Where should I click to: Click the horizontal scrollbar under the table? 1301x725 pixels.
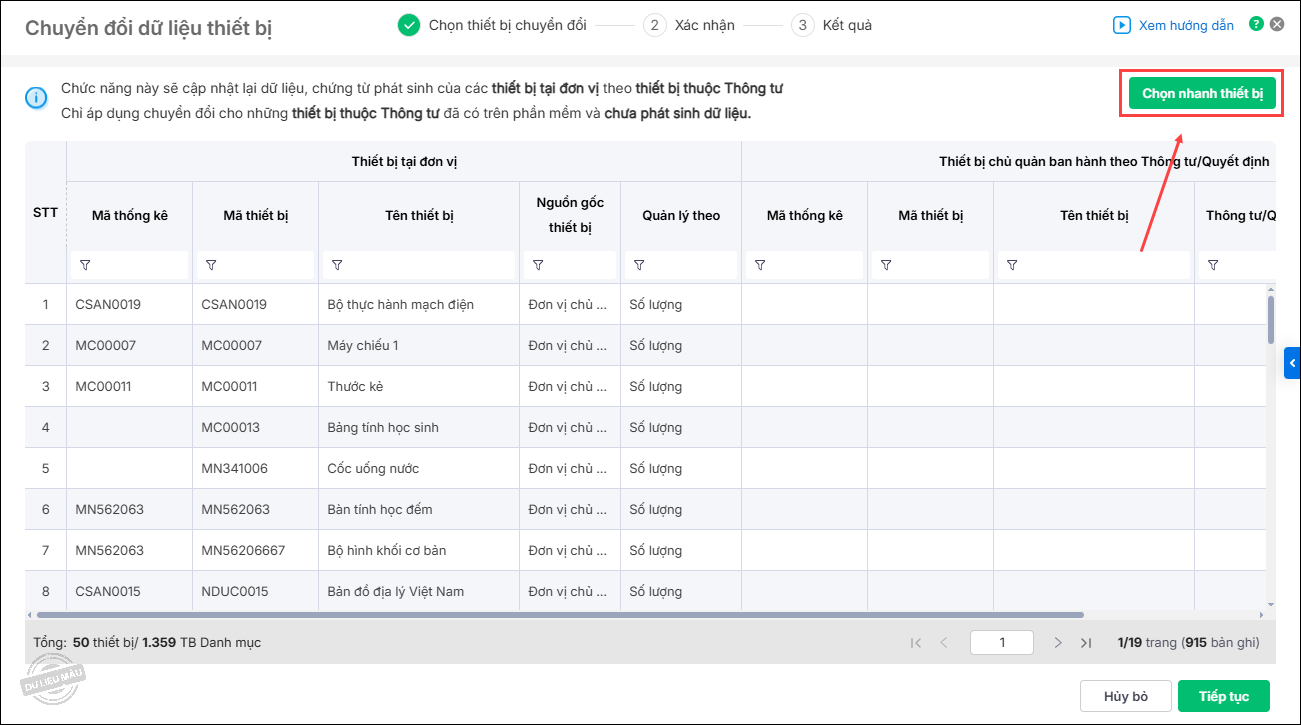[x=560, y=615]
